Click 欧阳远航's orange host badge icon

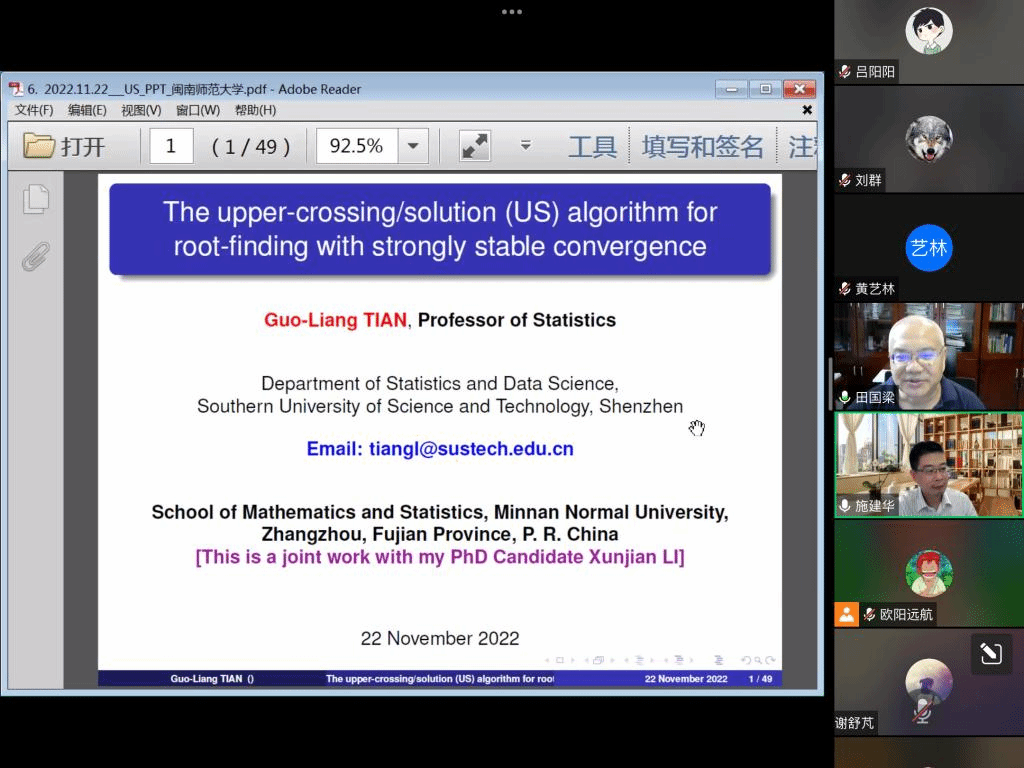846,614
